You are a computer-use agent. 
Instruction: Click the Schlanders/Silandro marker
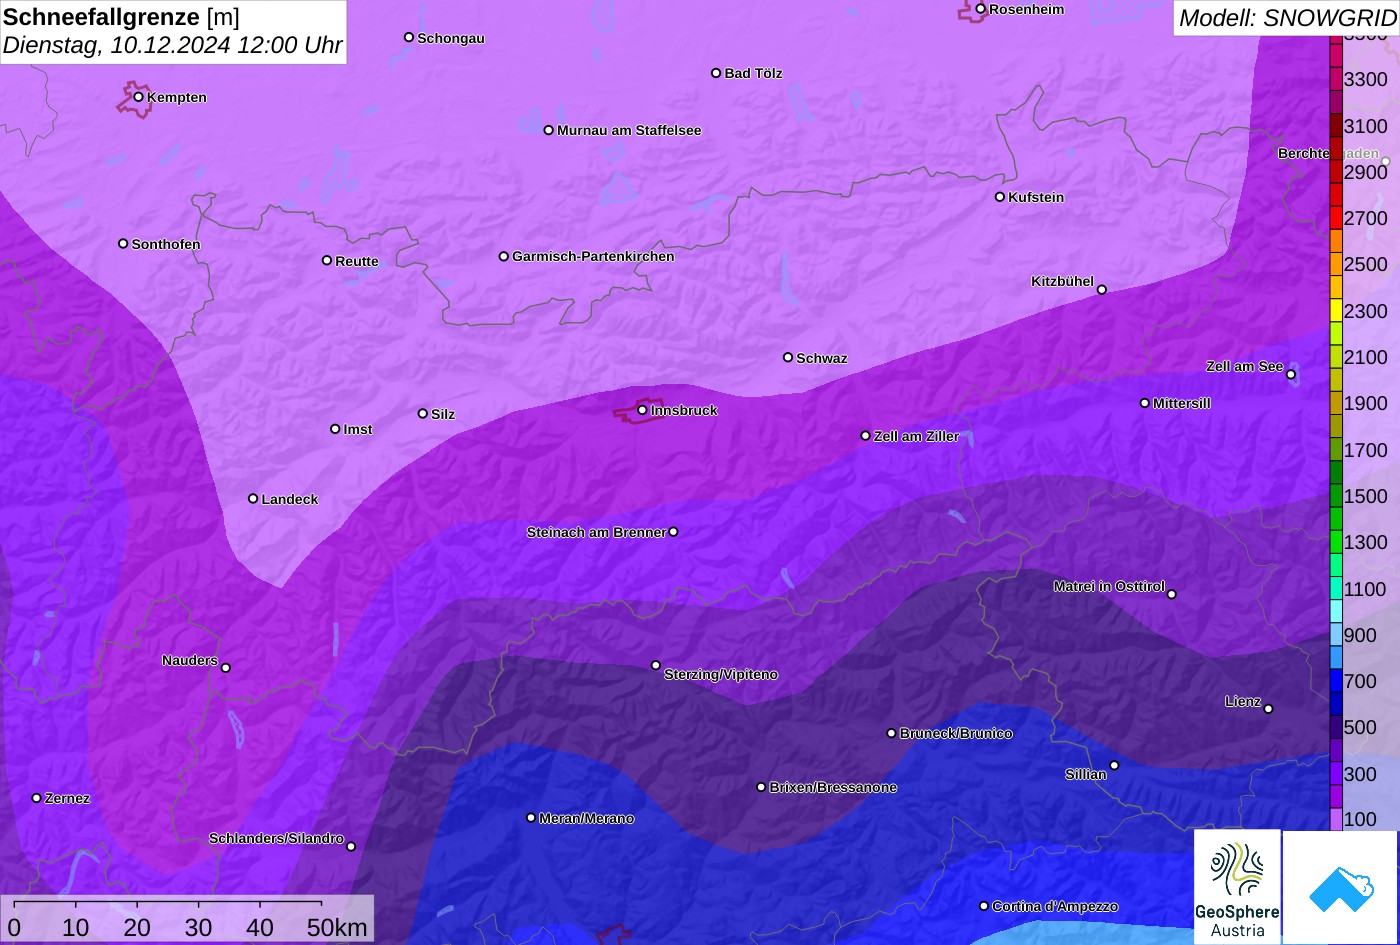[351, 847]
